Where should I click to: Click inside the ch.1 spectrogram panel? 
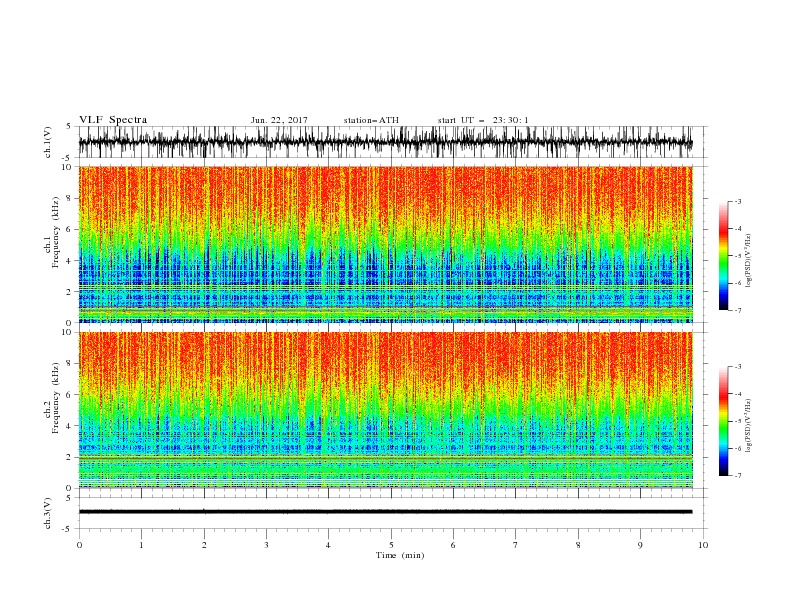(385, 244)
